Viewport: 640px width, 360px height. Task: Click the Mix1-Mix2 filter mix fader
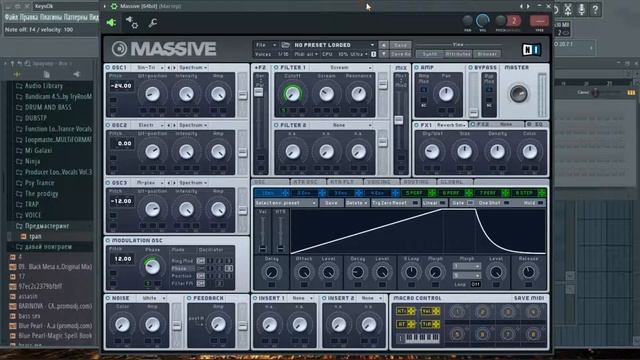pos(399,120)
